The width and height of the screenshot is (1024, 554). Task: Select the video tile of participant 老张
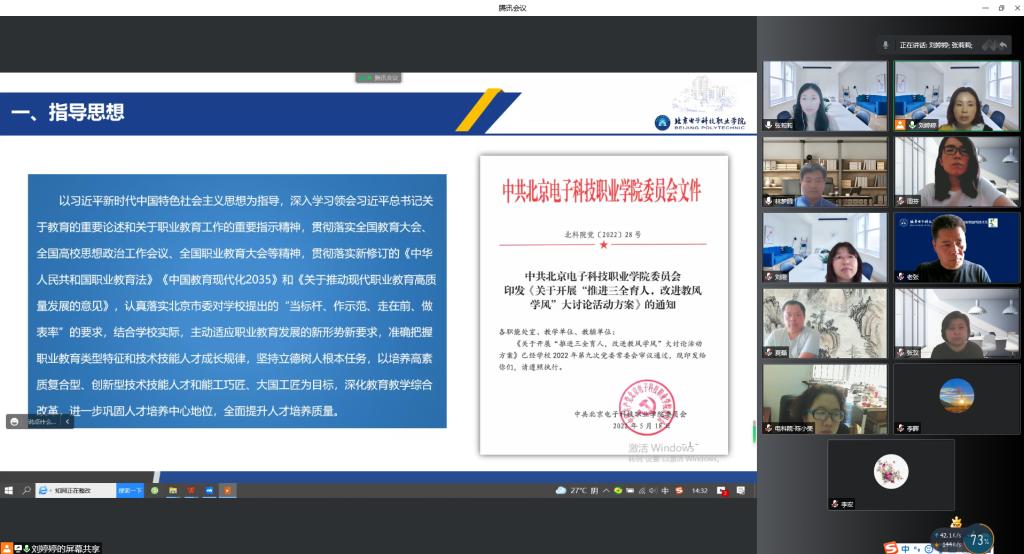click(x=956, y=247)
